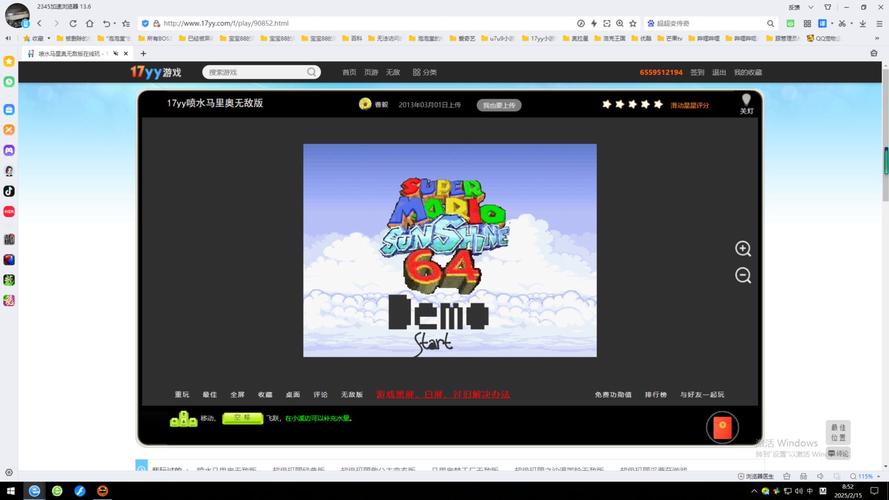This screenshot has height=500, width=889.
Task: Click 与好友一起玩 link
Action: 702,394
